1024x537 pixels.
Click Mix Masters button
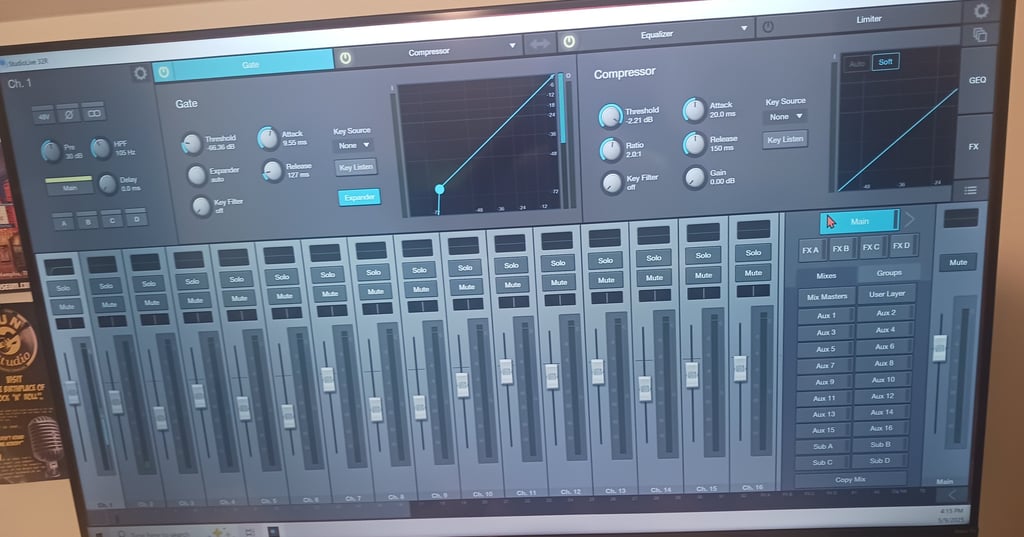827,297
